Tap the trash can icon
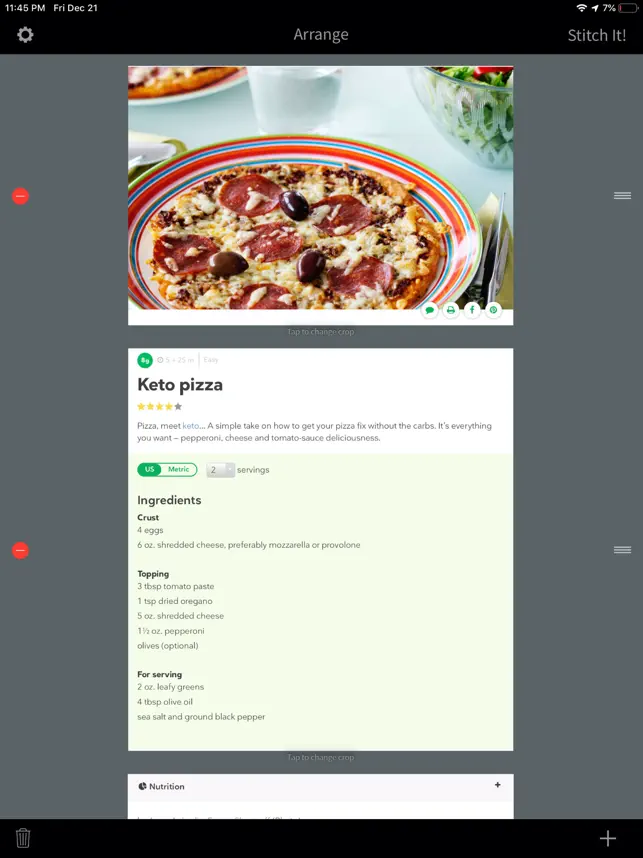Screen dimensions: 643x858 pos(23,838)
